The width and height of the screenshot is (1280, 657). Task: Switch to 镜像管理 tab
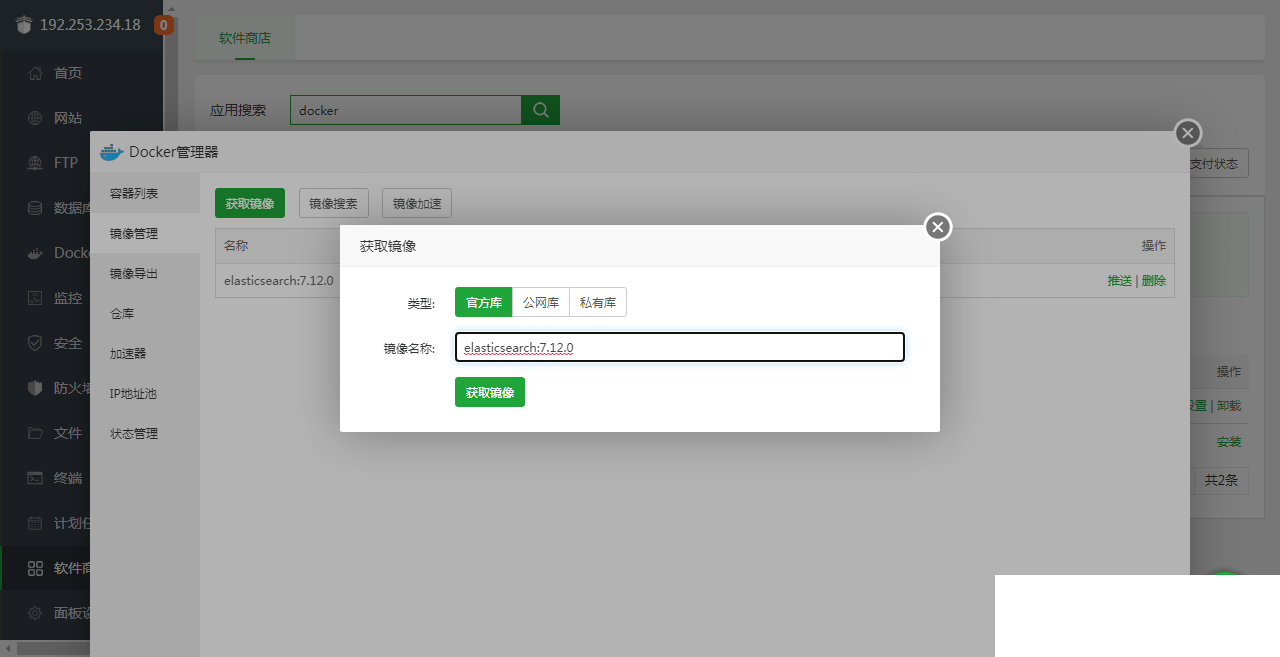point(145,233)
